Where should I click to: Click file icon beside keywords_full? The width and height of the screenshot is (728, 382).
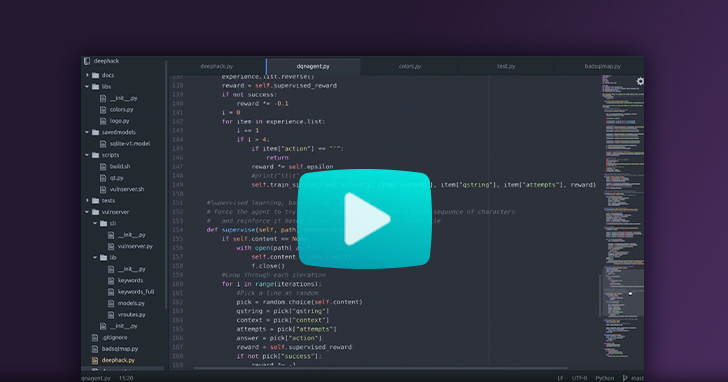pyautogui.click(x=111, y=291)
